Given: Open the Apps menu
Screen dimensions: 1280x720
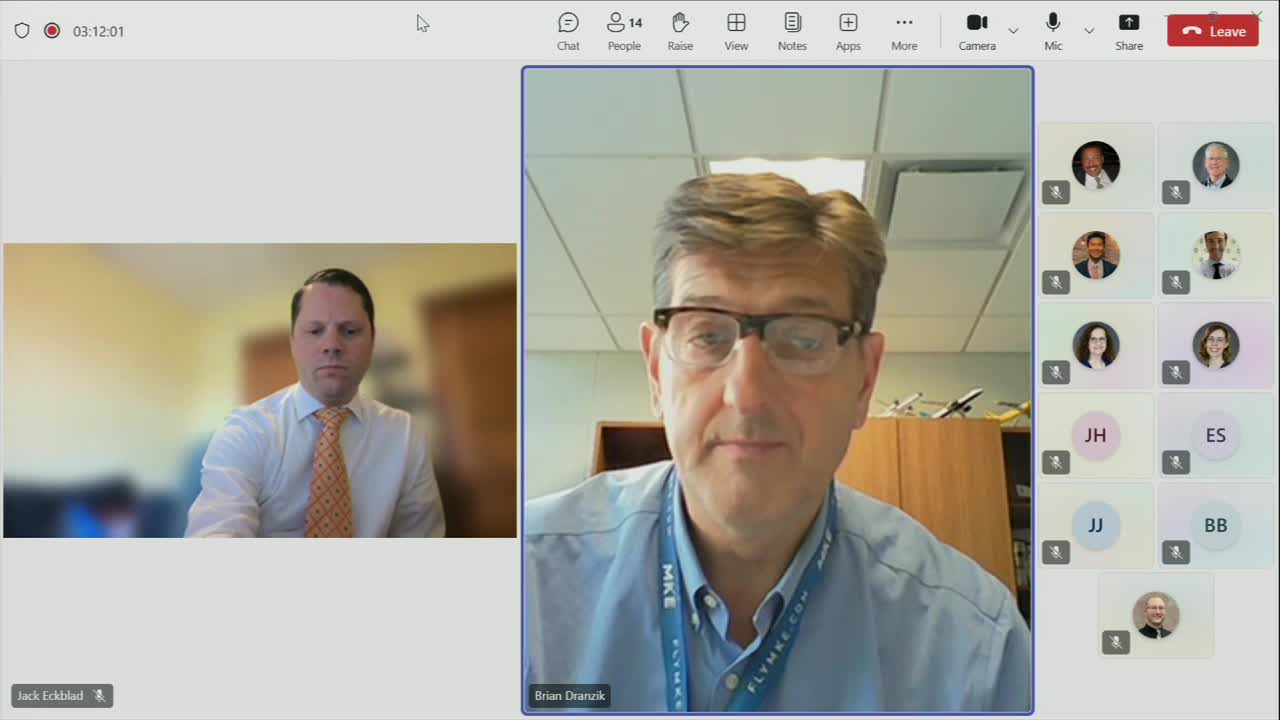Looking at the screenshot, I should [848, 31].
